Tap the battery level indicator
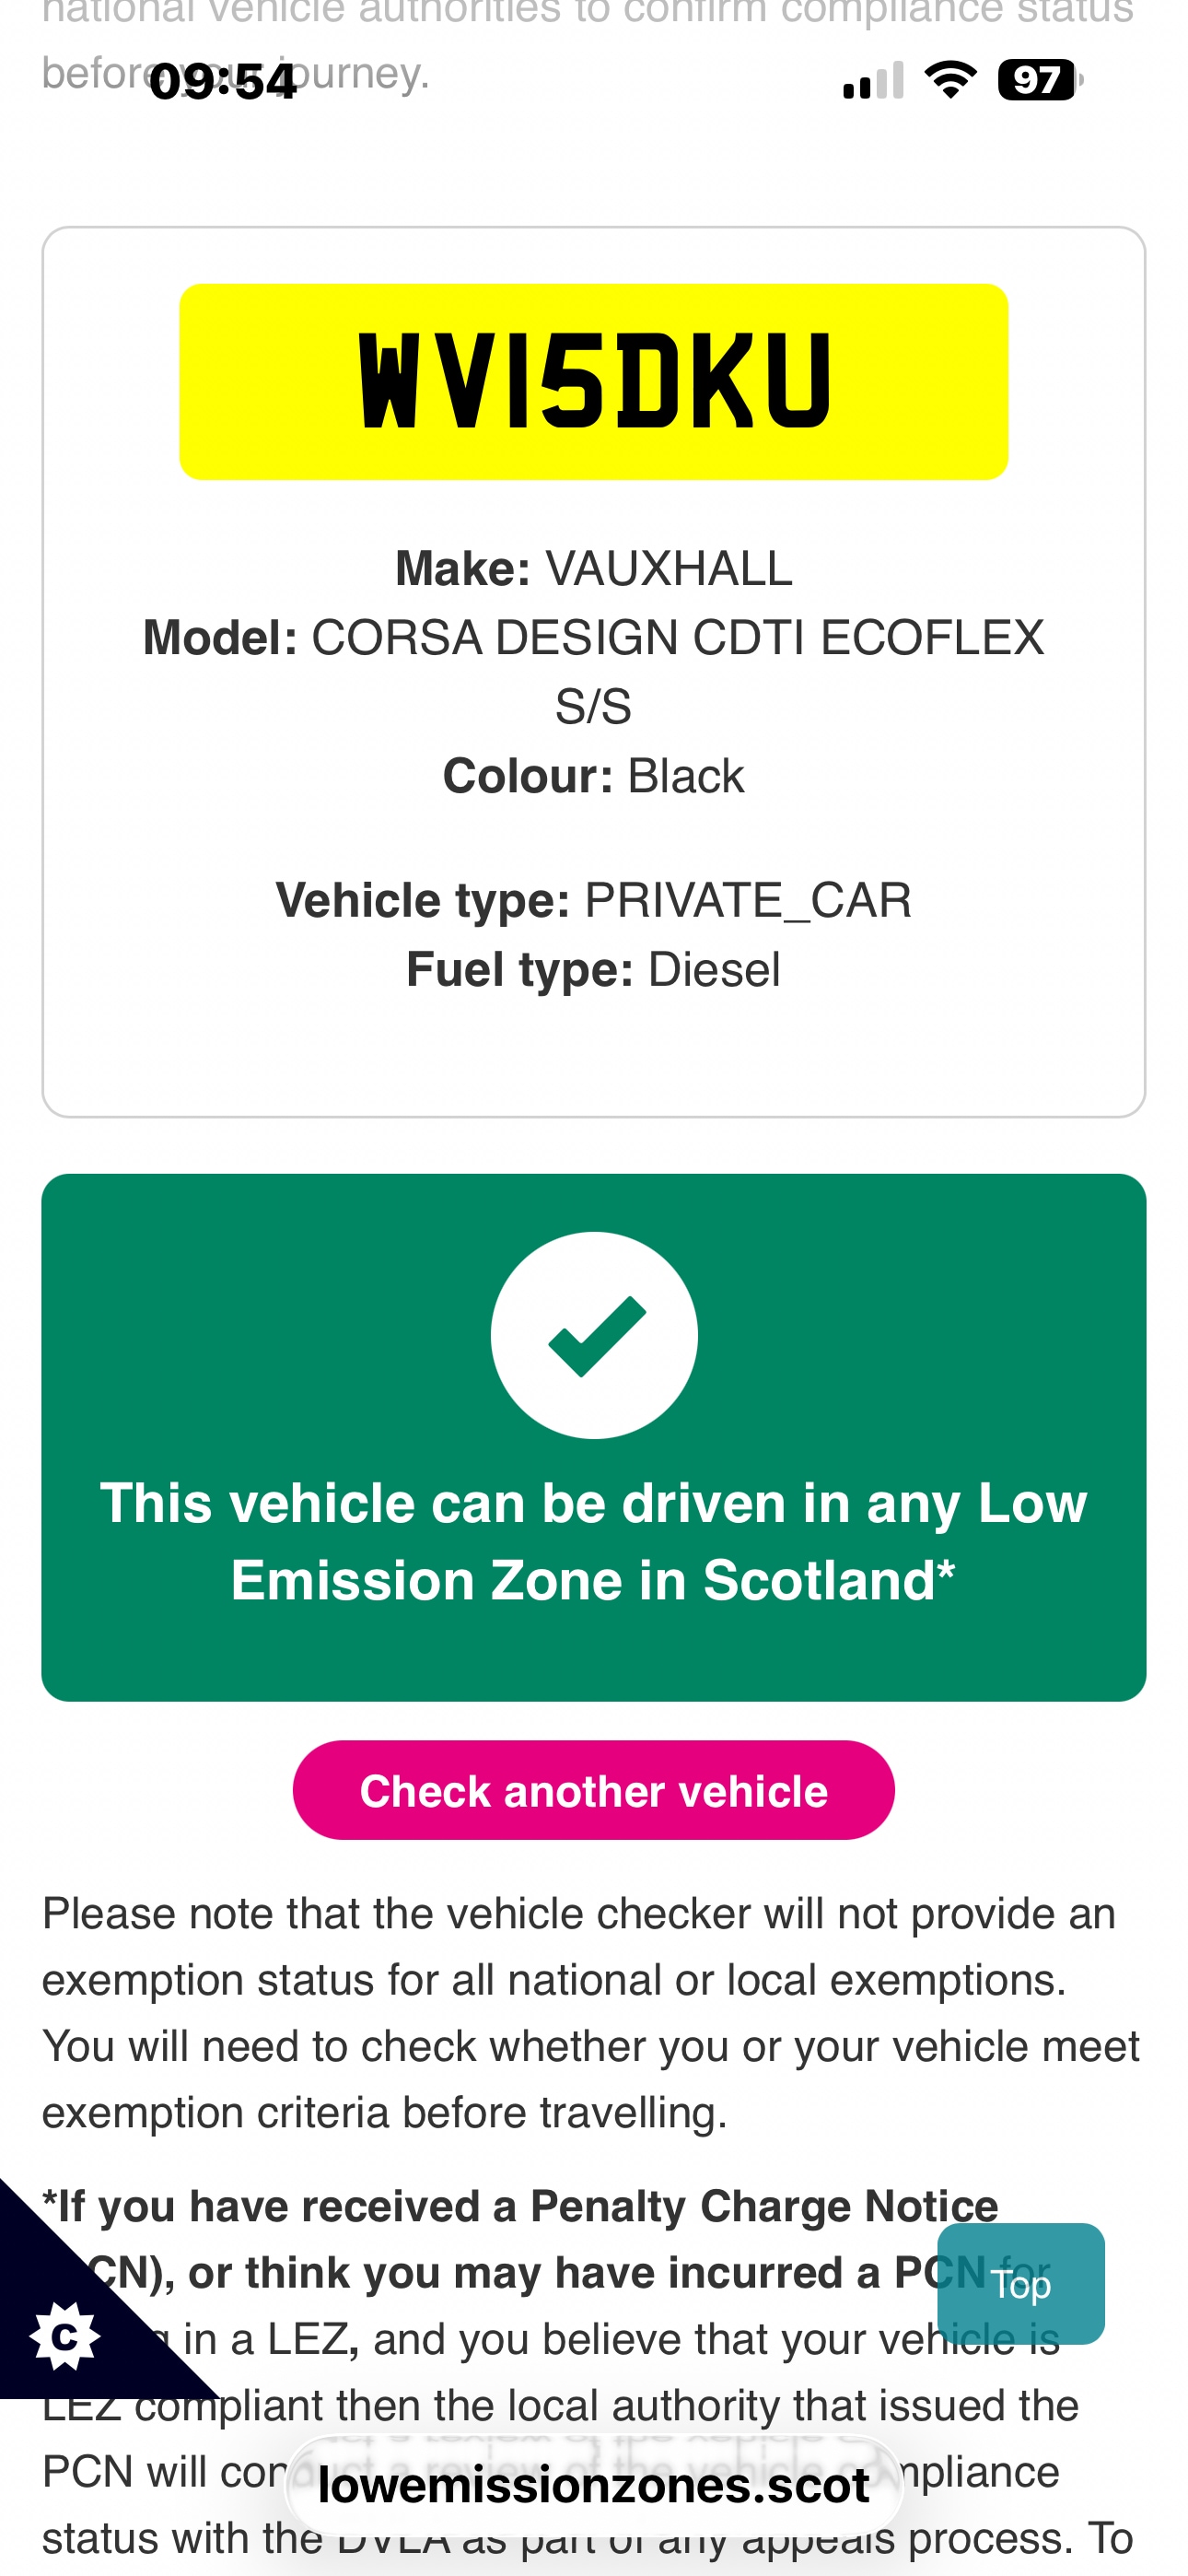This screenshot has height=2576, width=1188. click(x=1038, y=79)
